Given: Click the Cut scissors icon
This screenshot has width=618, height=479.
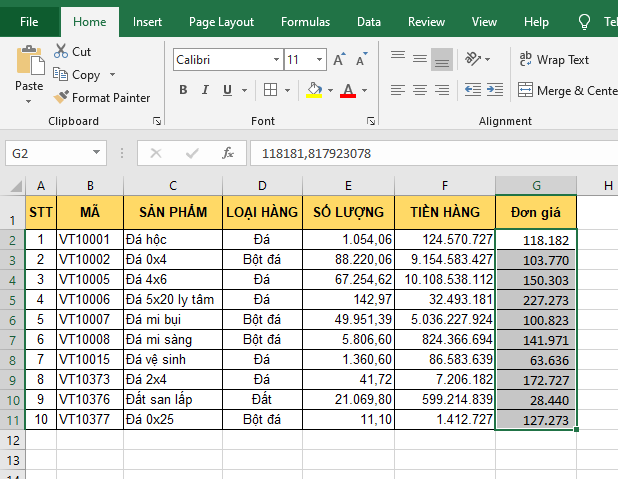Looking at the screenshot, I should coord(61,51).
